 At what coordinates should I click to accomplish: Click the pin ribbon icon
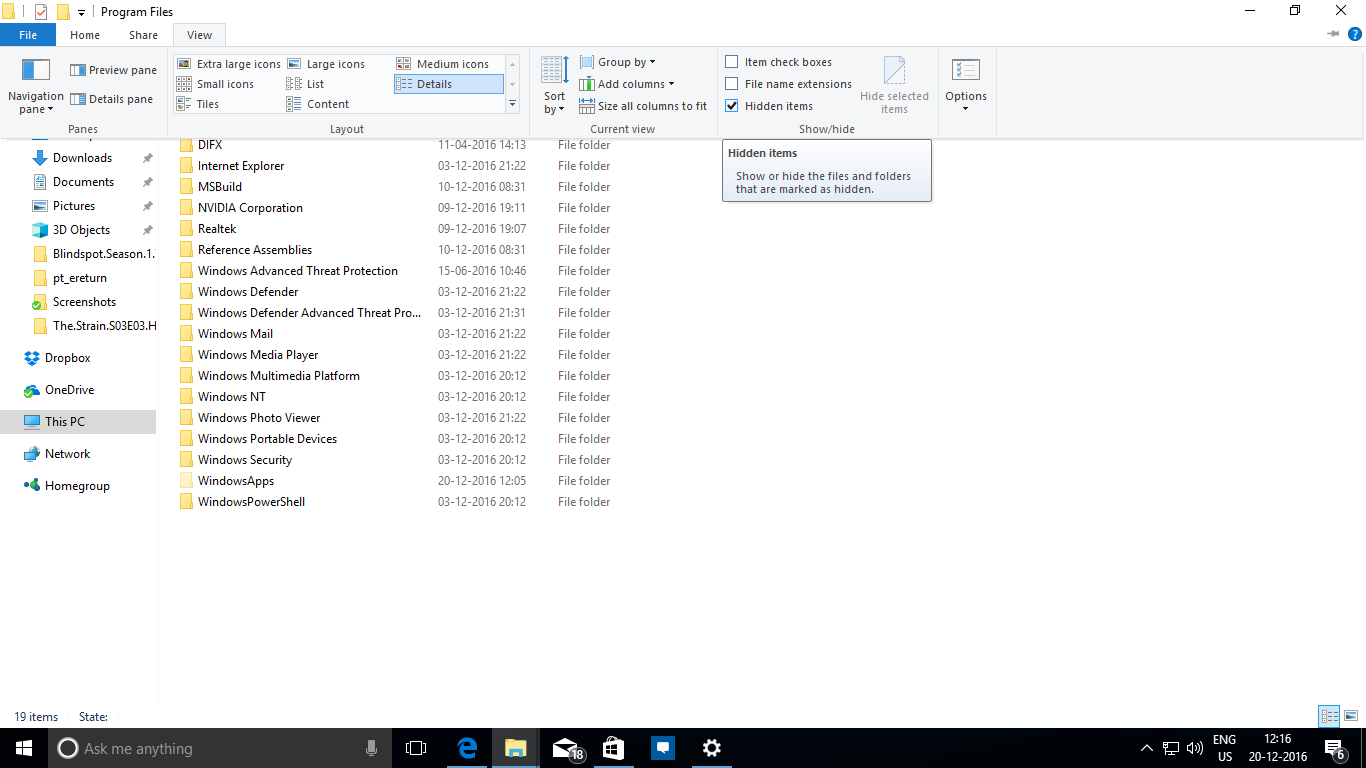point(1333,34)
